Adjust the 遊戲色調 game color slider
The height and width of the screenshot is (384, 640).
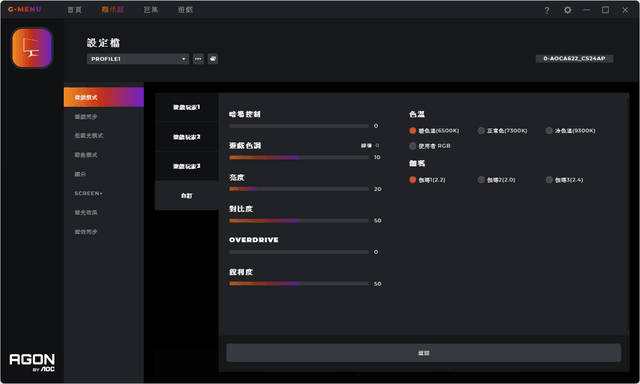coord(299,158)
